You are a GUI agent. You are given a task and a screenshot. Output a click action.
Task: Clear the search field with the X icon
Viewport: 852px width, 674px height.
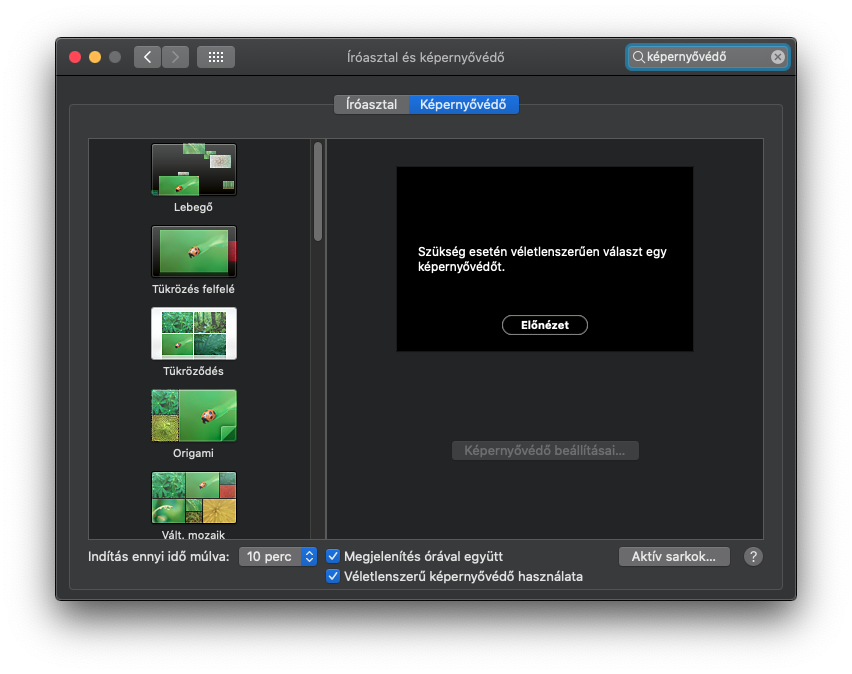pos(778,57)
